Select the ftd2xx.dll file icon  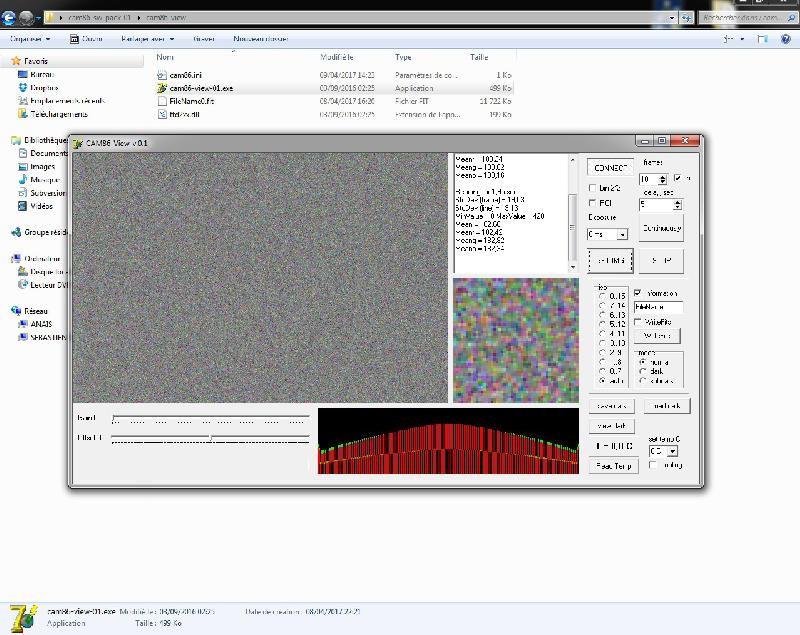tap(162, 114)
